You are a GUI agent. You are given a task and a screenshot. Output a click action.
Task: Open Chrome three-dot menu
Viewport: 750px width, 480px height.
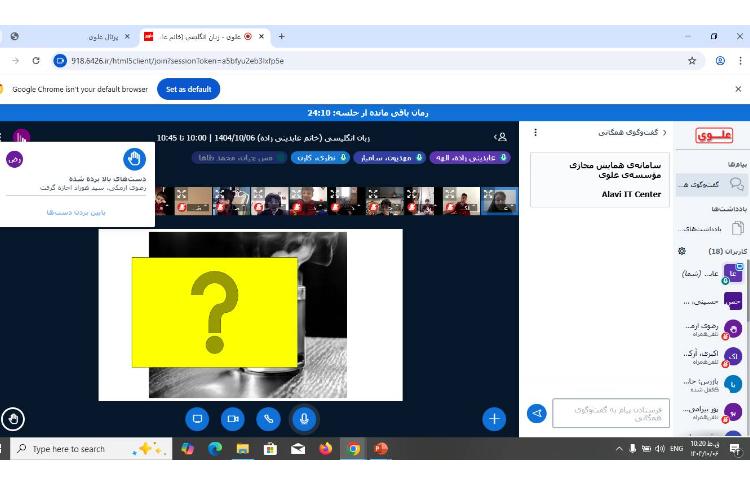740,61
